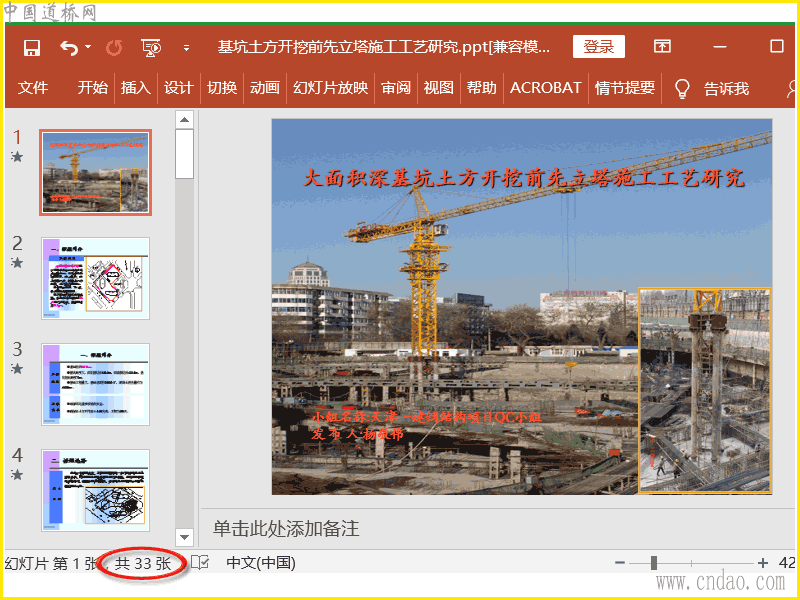Open the Undo history dropdown arrow
800x600 pixels.
88,47
